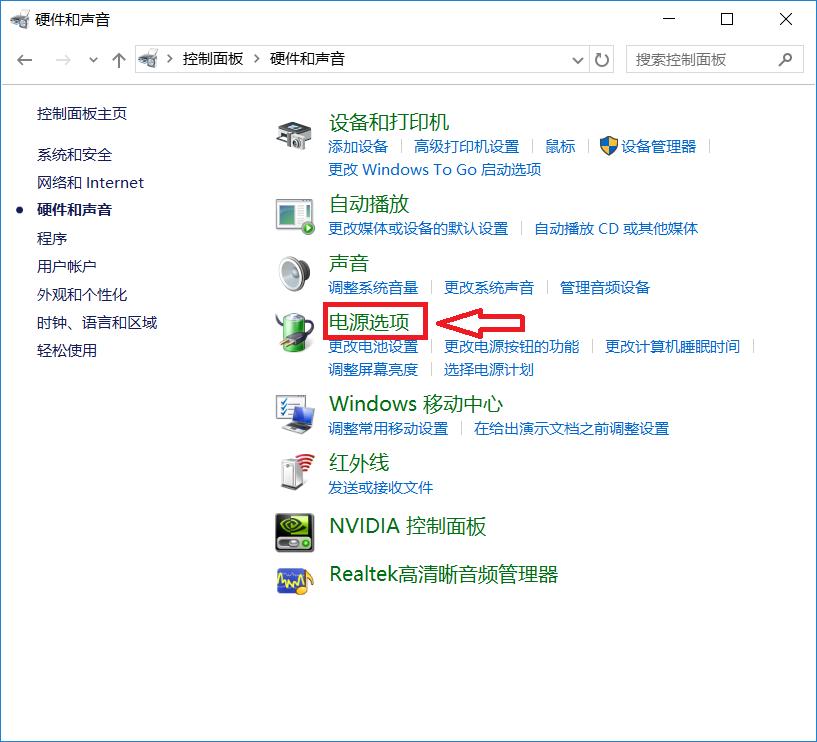Click the refresh icon in the address bar
The width and height of the screenshot is (817, 742).
pyautogui.click(x=601, y=59)
